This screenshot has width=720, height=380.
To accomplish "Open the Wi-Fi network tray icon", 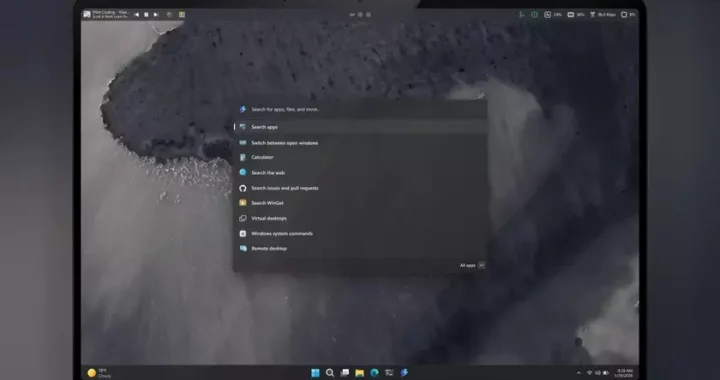I will click(590, 373).
